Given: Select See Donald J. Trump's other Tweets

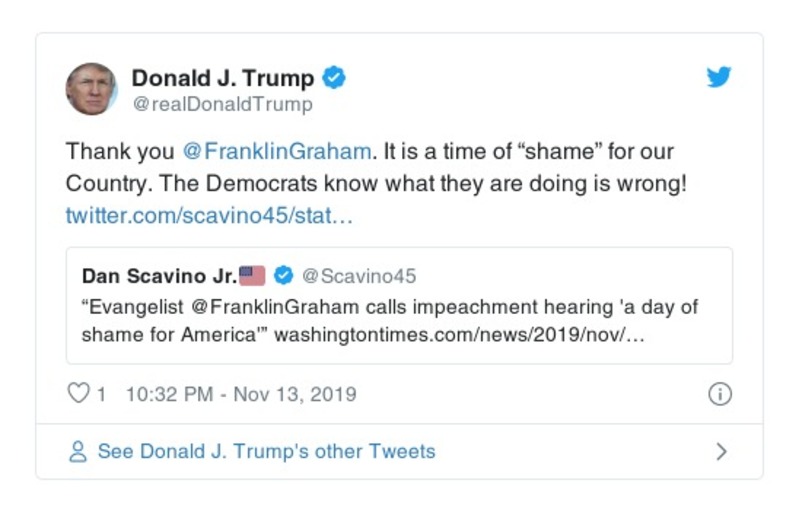Looking at the screenshot, I should point(266,451).
